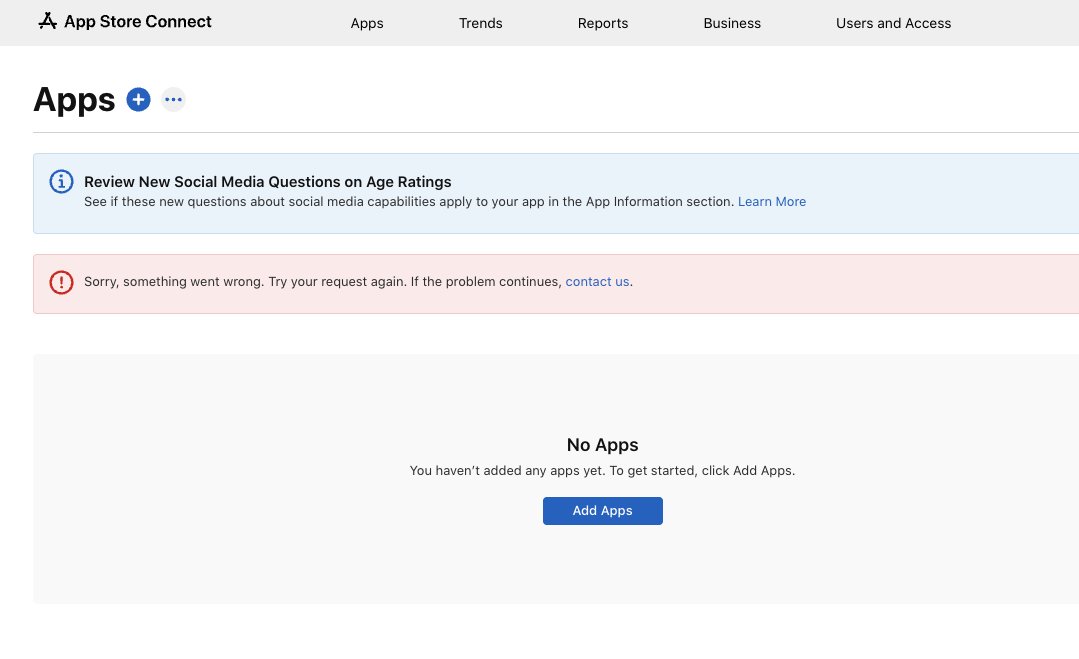
Task: Click the contact us link
Action: [597, 281]
